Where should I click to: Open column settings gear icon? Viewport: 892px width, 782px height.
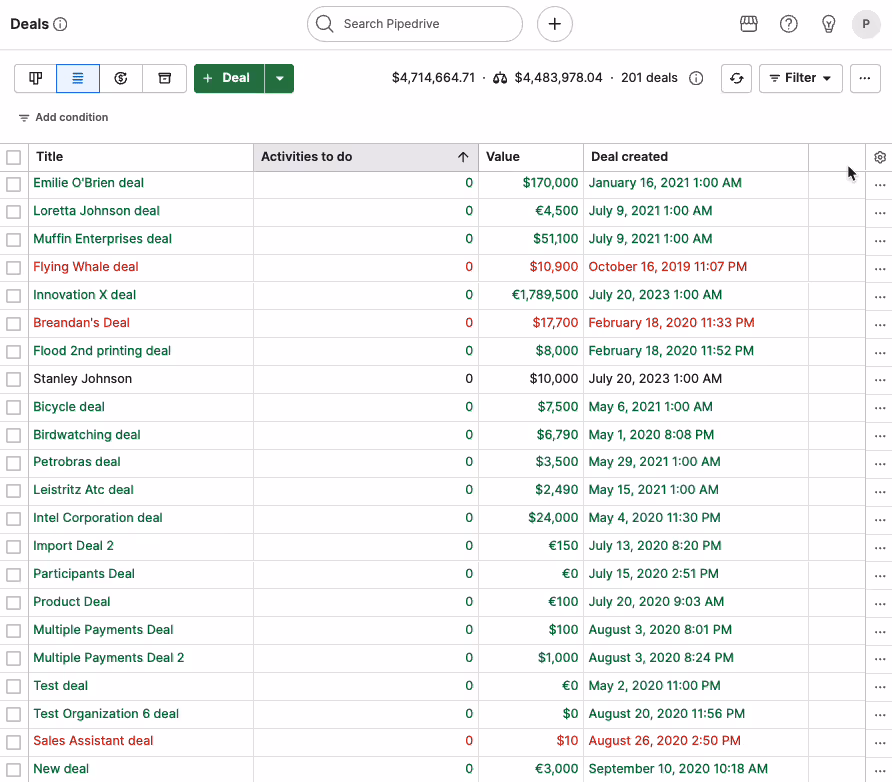click(879, 157)
